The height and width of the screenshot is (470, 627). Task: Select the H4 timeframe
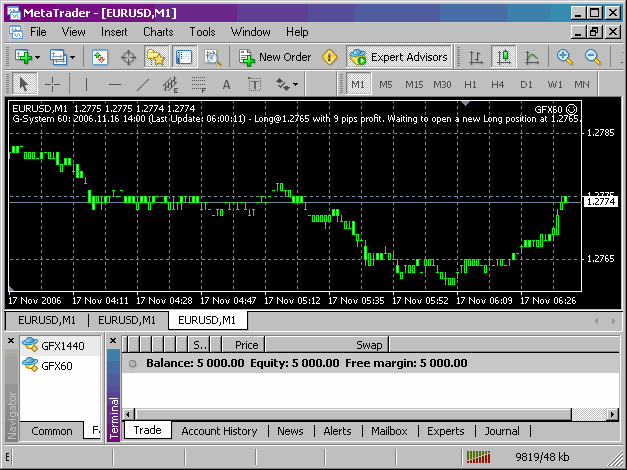pos(498,84)
